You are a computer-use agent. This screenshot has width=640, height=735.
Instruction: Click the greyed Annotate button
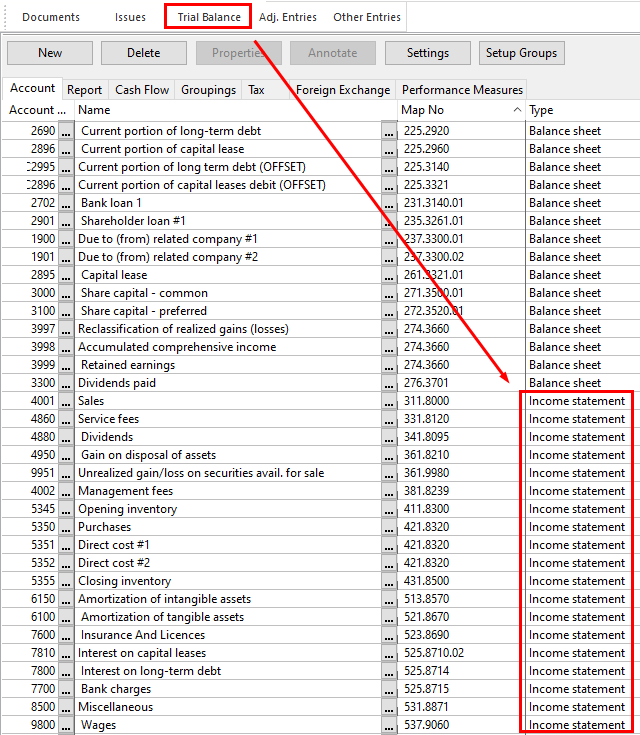[332, 53]
